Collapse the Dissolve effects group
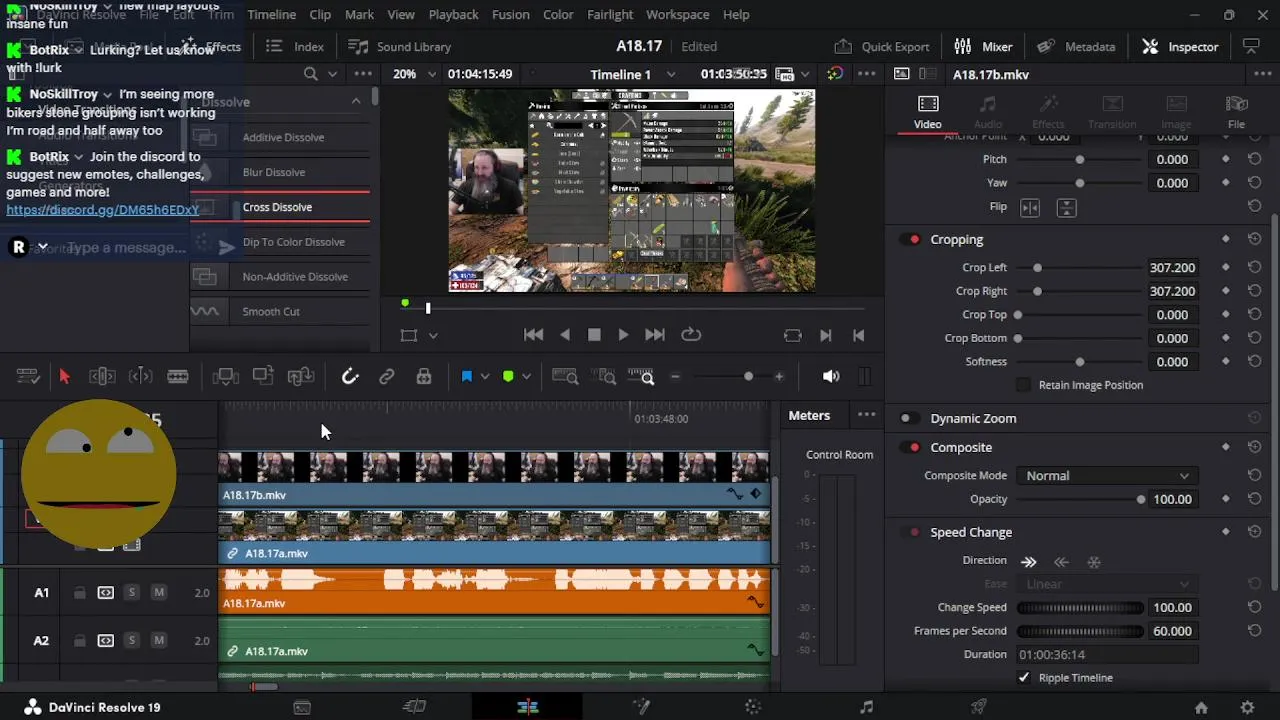The height and width of the screenshot is (720, 1280). [x=356, y=102]
